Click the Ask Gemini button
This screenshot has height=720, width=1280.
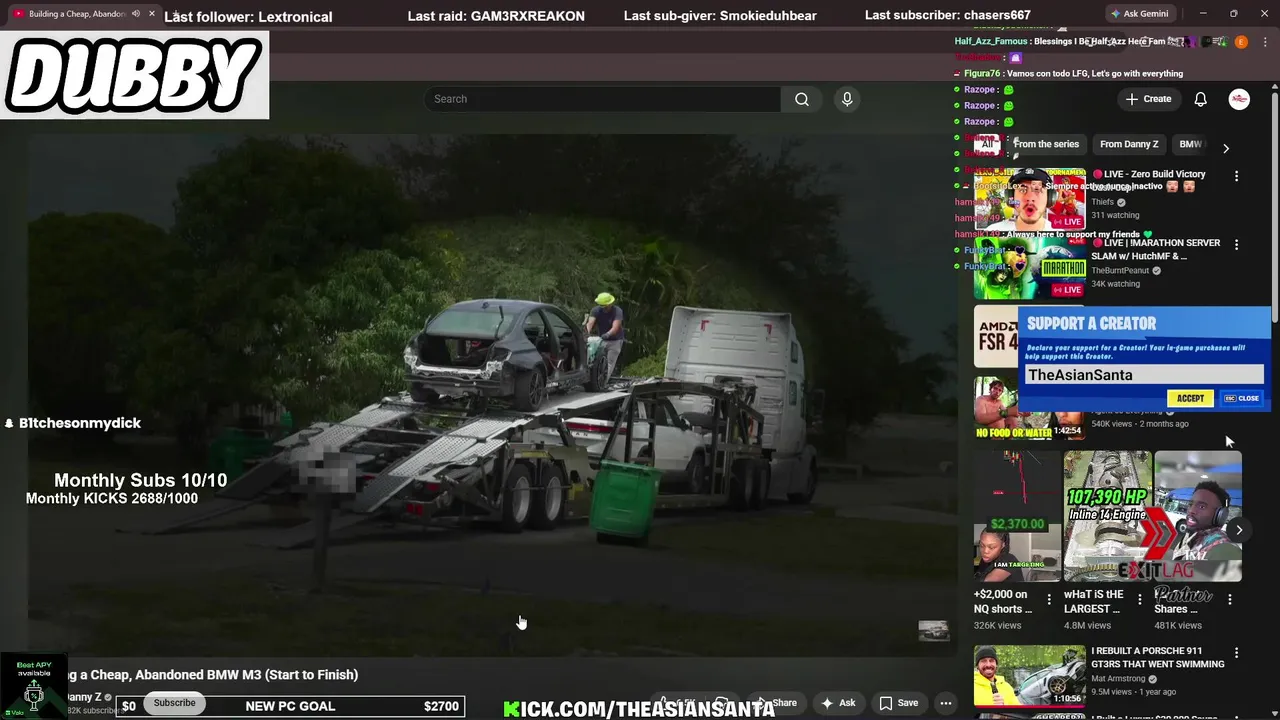(x=1139, y=14)
